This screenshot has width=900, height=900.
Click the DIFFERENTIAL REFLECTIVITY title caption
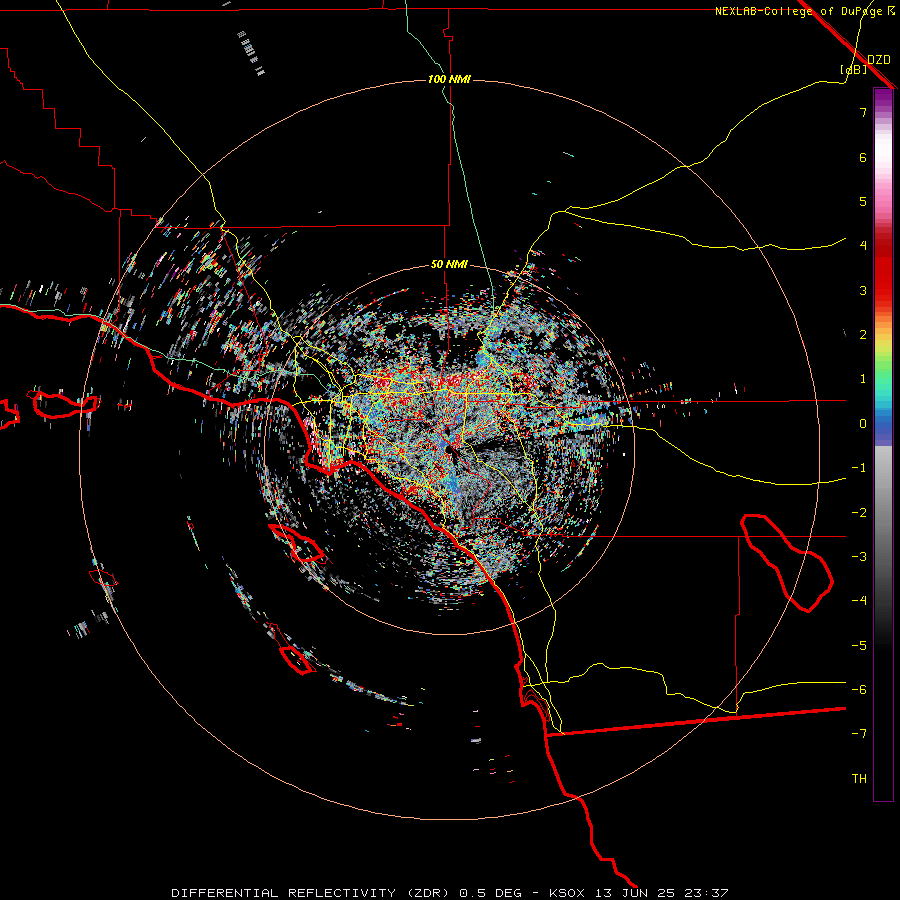(449, 893)
